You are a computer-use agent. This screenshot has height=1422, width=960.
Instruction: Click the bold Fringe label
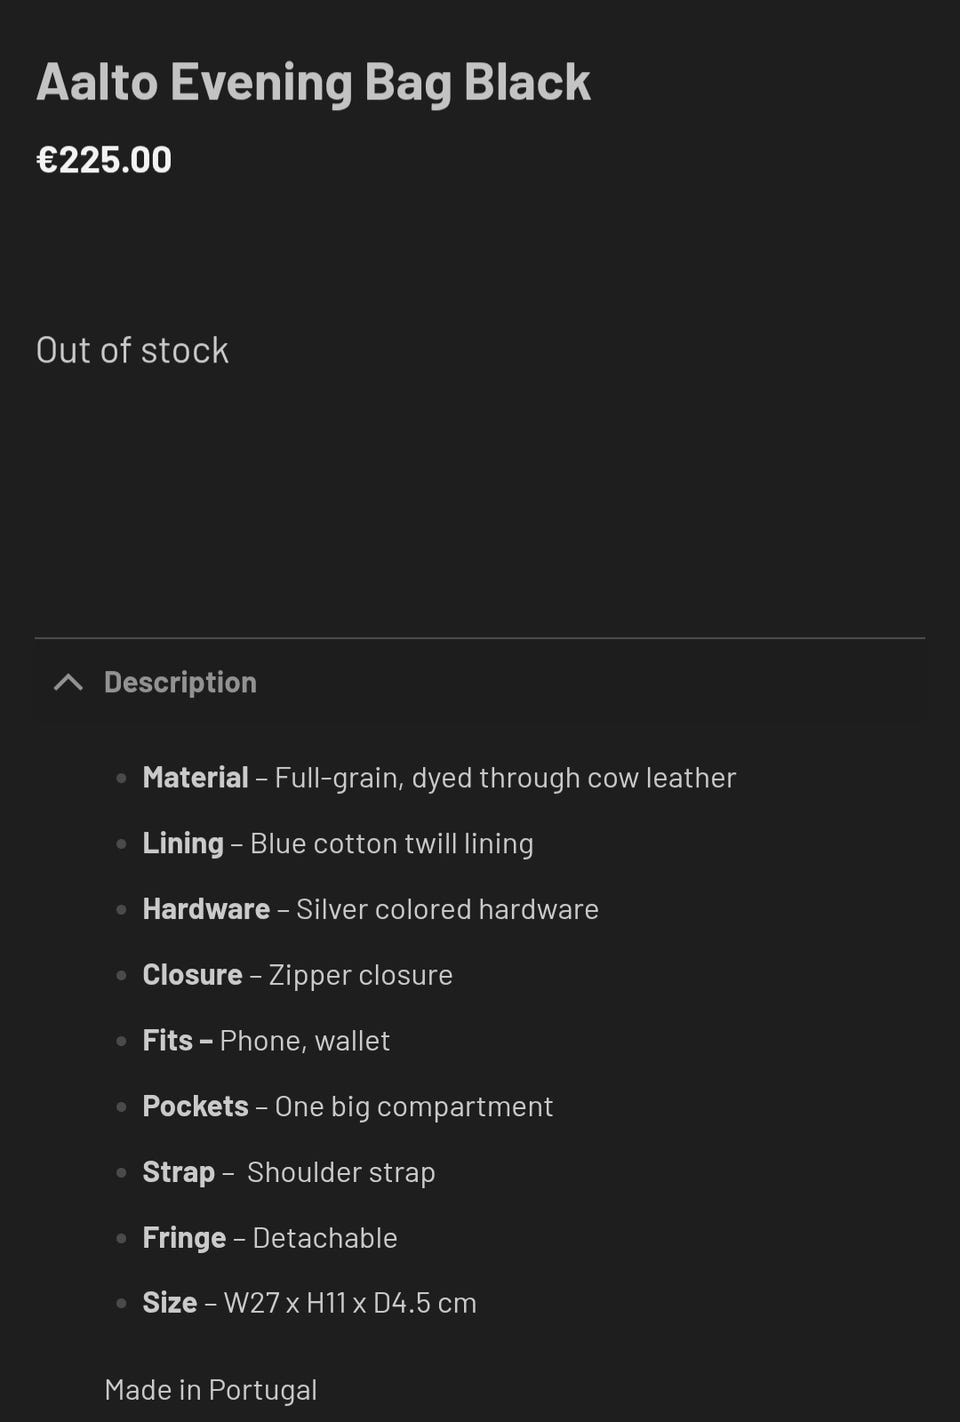click(184, 1238)
